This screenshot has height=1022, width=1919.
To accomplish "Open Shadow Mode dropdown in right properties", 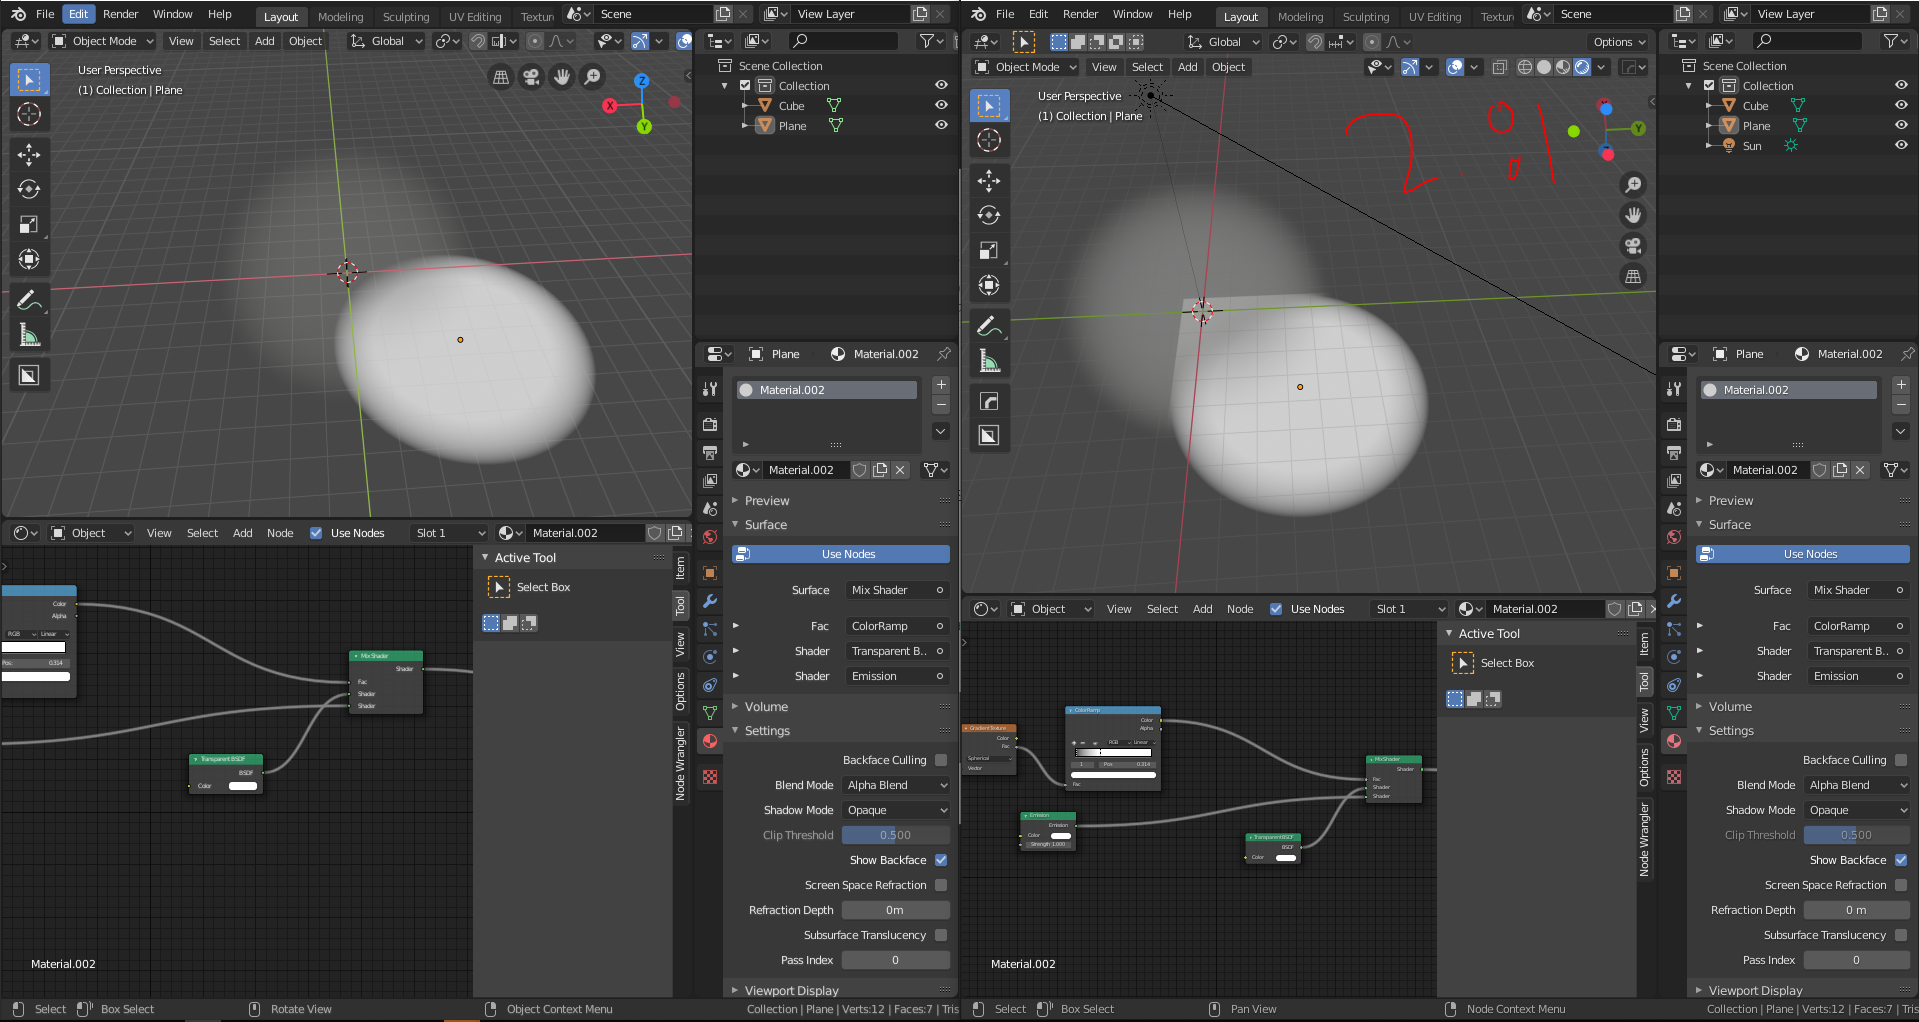I will (x=1857, y=810).
